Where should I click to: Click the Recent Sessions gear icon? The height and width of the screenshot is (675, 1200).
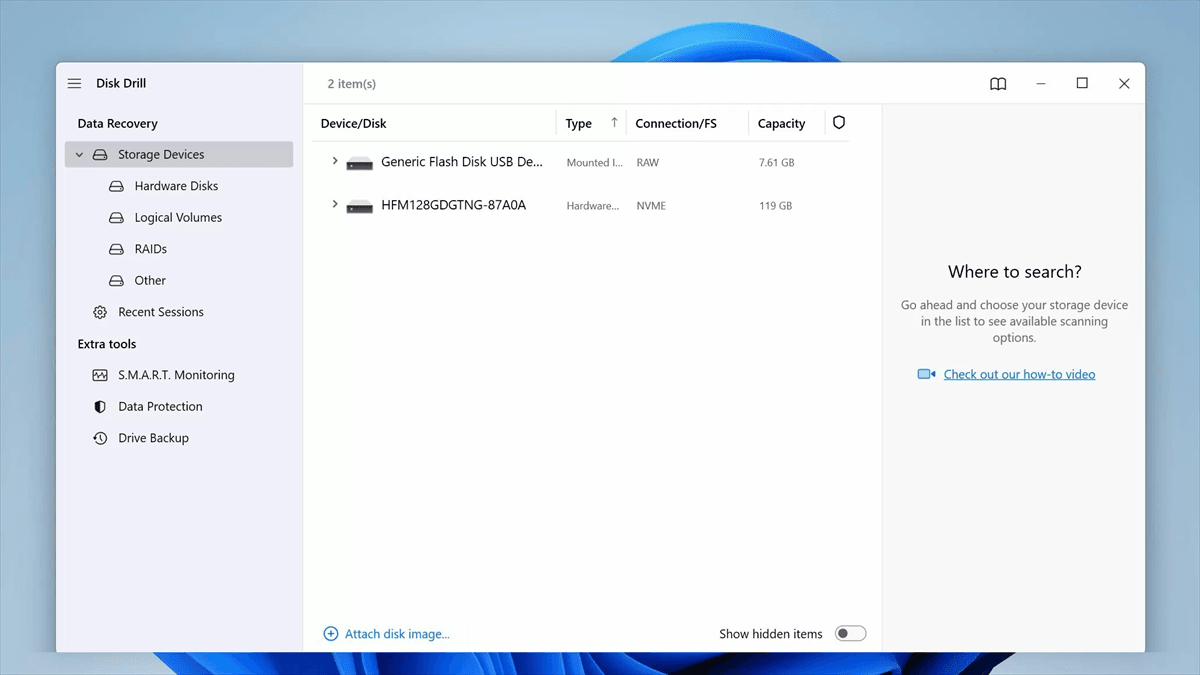pos(100,312)
